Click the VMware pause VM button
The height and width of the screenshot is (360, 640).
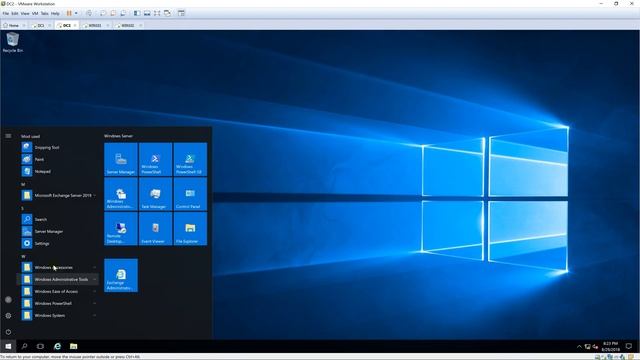coord(69,13)
